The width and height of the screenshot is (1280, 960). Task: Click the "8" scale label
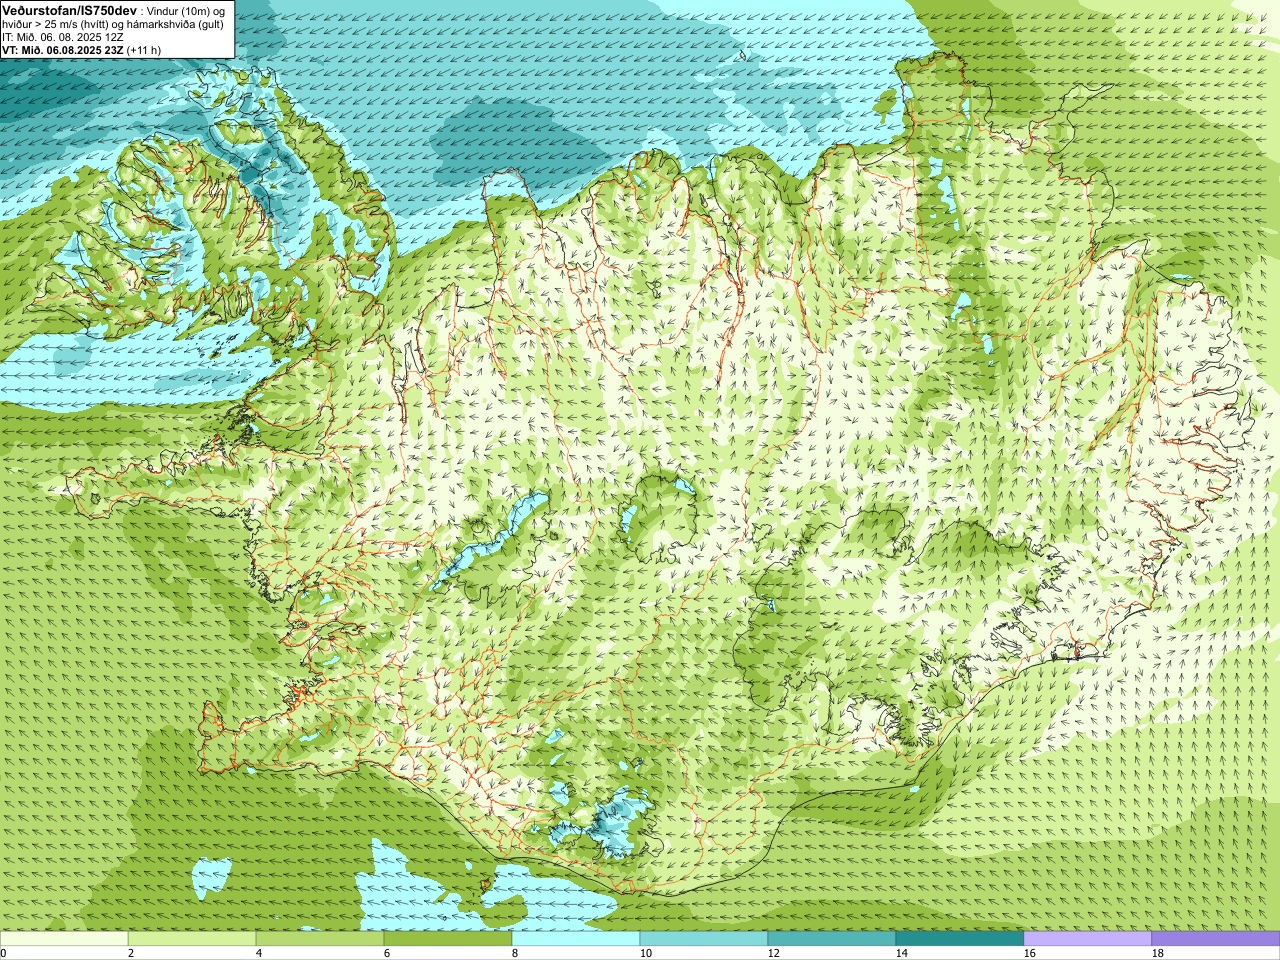[x=515, y=953]
